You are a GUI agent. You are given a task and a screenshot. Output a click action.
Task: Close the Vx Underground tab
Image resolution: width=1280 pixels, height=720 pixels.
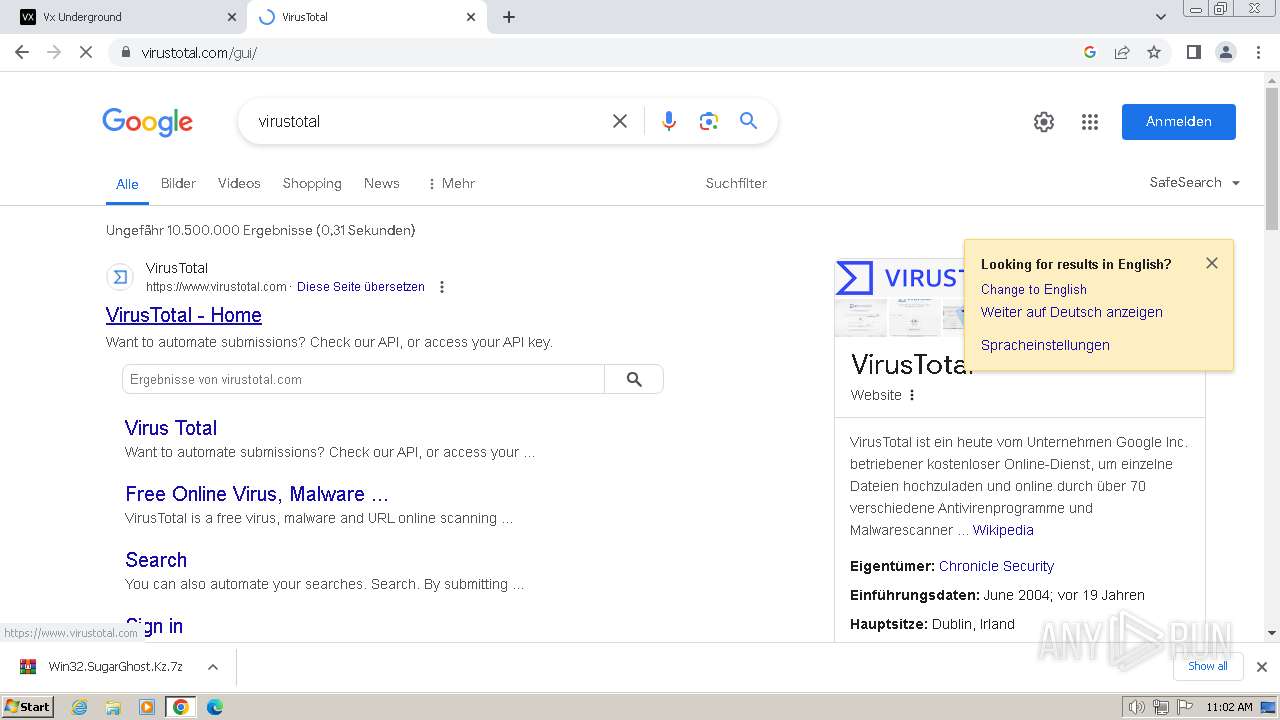tap(232, 17)
